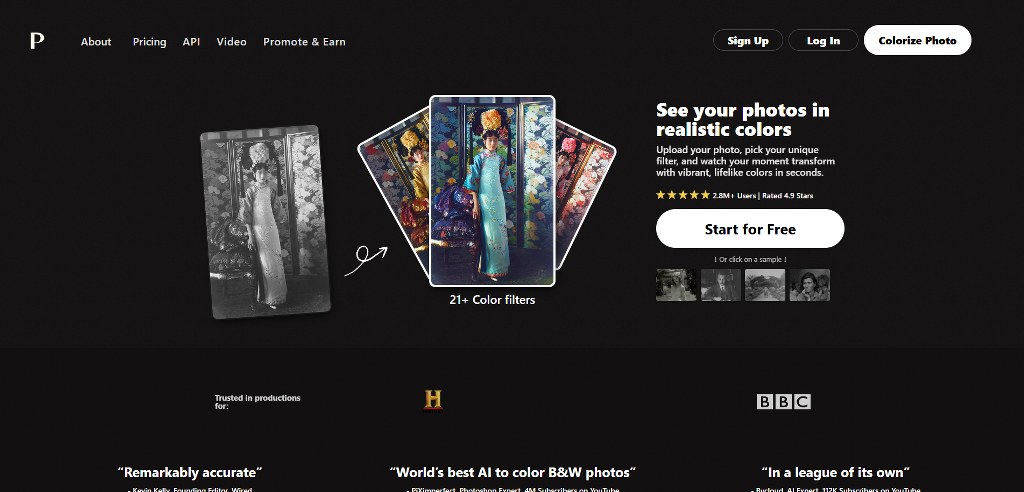
Task: Open the API menu link
Action: [x=191, y=42]
